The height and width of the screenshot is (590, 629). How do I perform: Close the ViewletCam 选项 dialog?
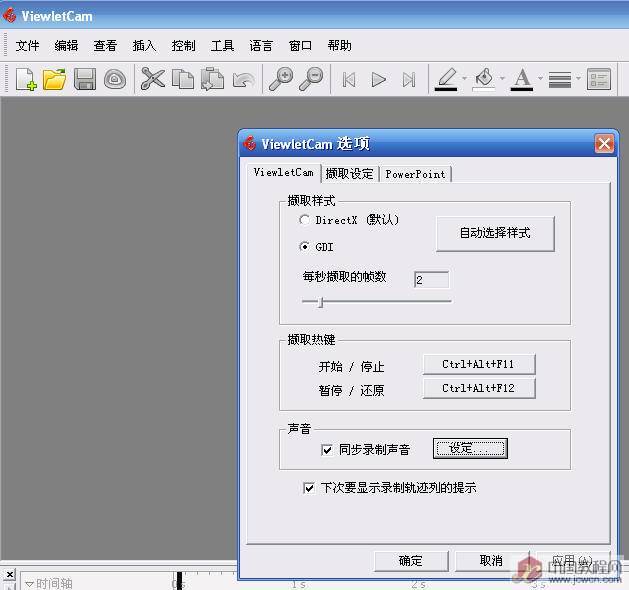coord(604,144)
